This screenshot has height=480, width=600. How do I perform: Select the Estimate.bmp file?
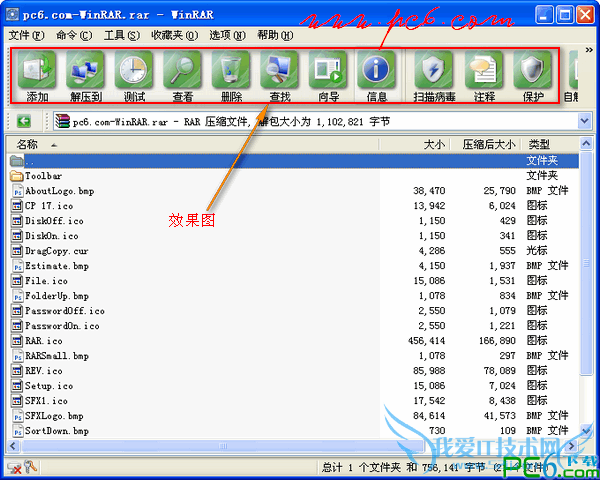point(57,266)
